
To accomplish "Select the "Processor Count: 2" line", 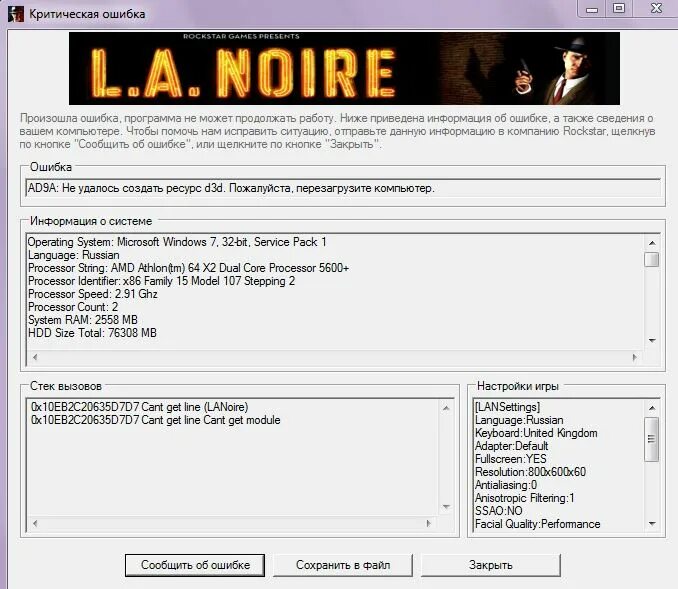I will tap(73, 307).
